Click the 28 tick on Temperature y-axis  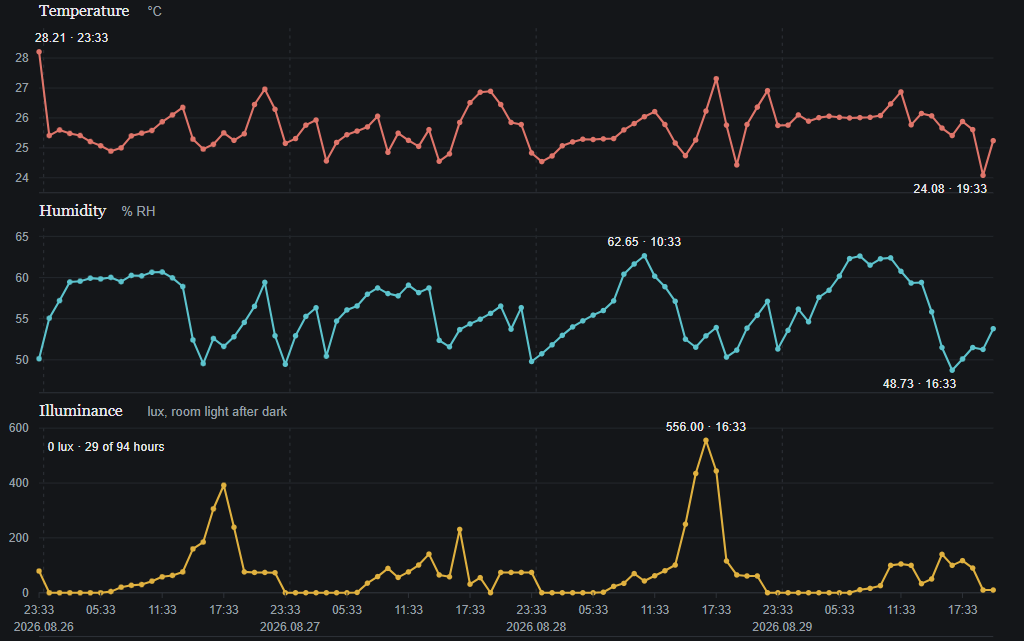[x=22, y=58]
